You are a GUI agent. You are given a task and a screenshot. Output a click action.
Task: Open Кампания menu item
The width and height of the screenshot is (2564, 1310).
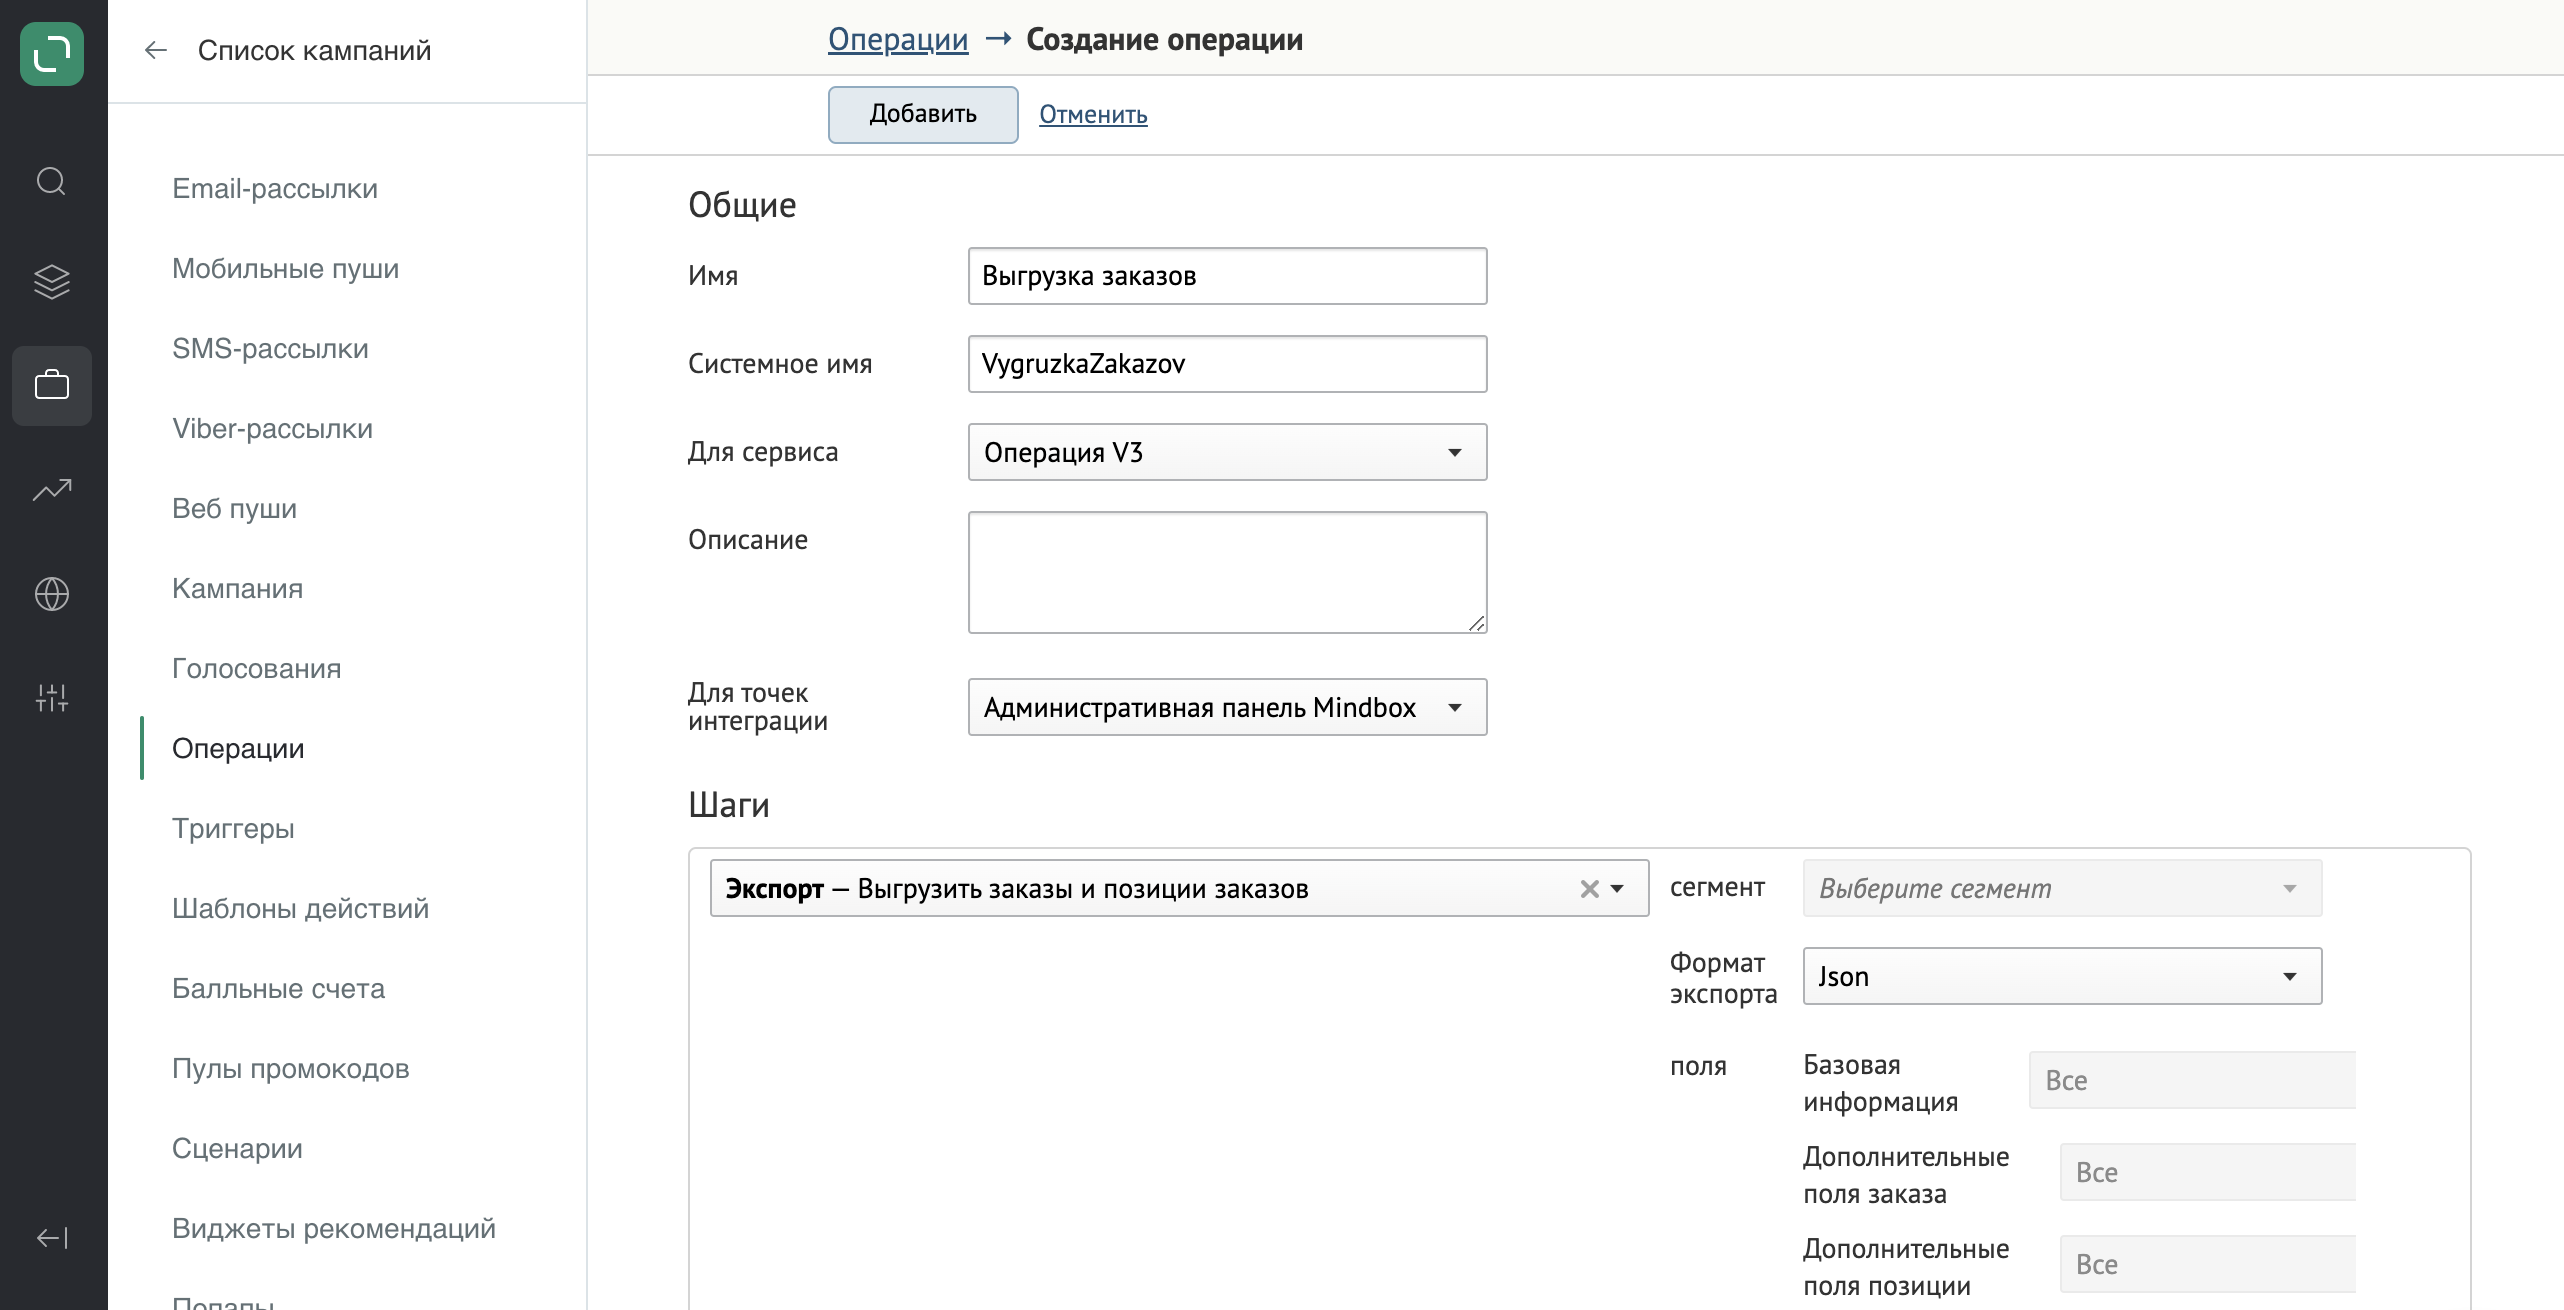pyautogui.click(x=237, y=588)
